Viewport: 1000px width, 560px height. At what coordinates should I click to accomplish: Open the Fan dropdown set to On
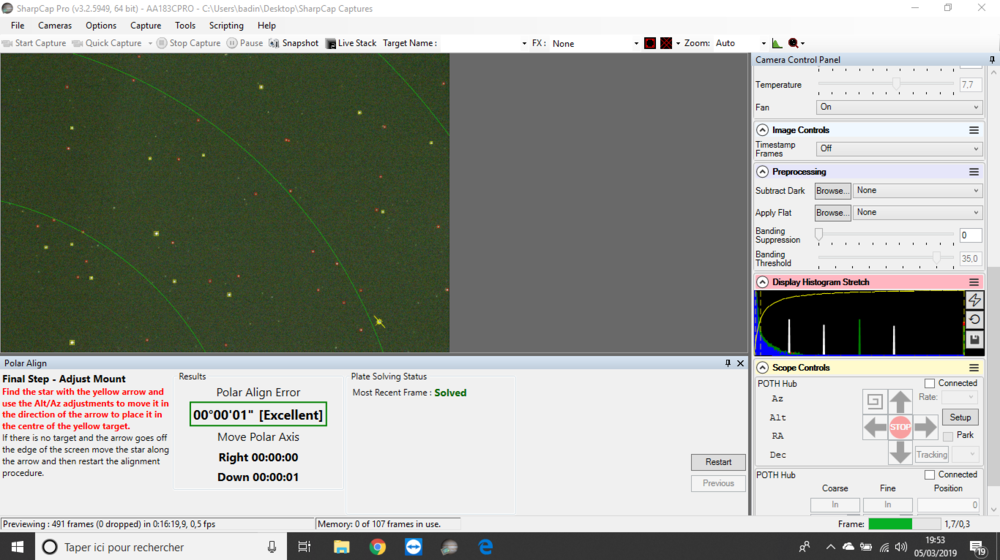click(x=899, y=107)
